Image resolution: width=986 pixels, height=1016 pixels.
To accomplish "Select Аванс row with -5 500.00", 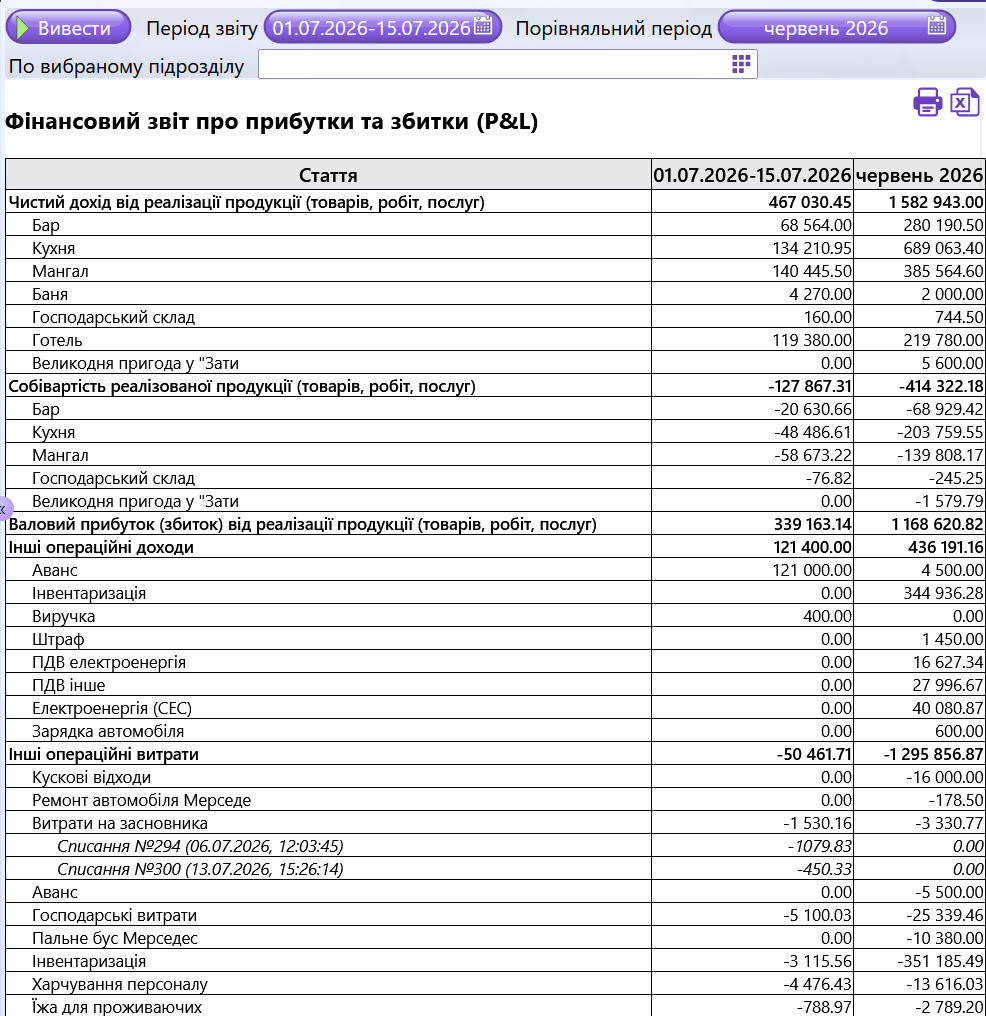I will [x=495, y=892].
